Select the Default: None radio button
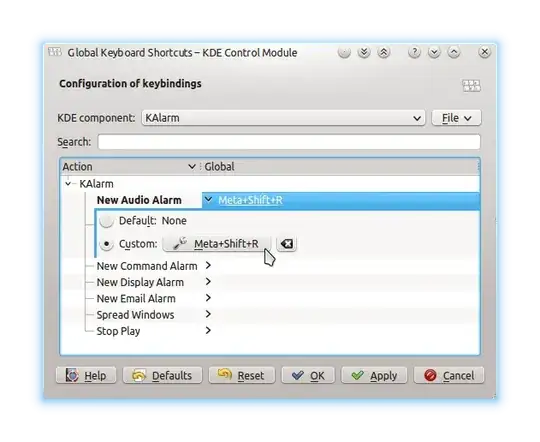The height and width of the screenshot is (442, 540). [106, 221]
